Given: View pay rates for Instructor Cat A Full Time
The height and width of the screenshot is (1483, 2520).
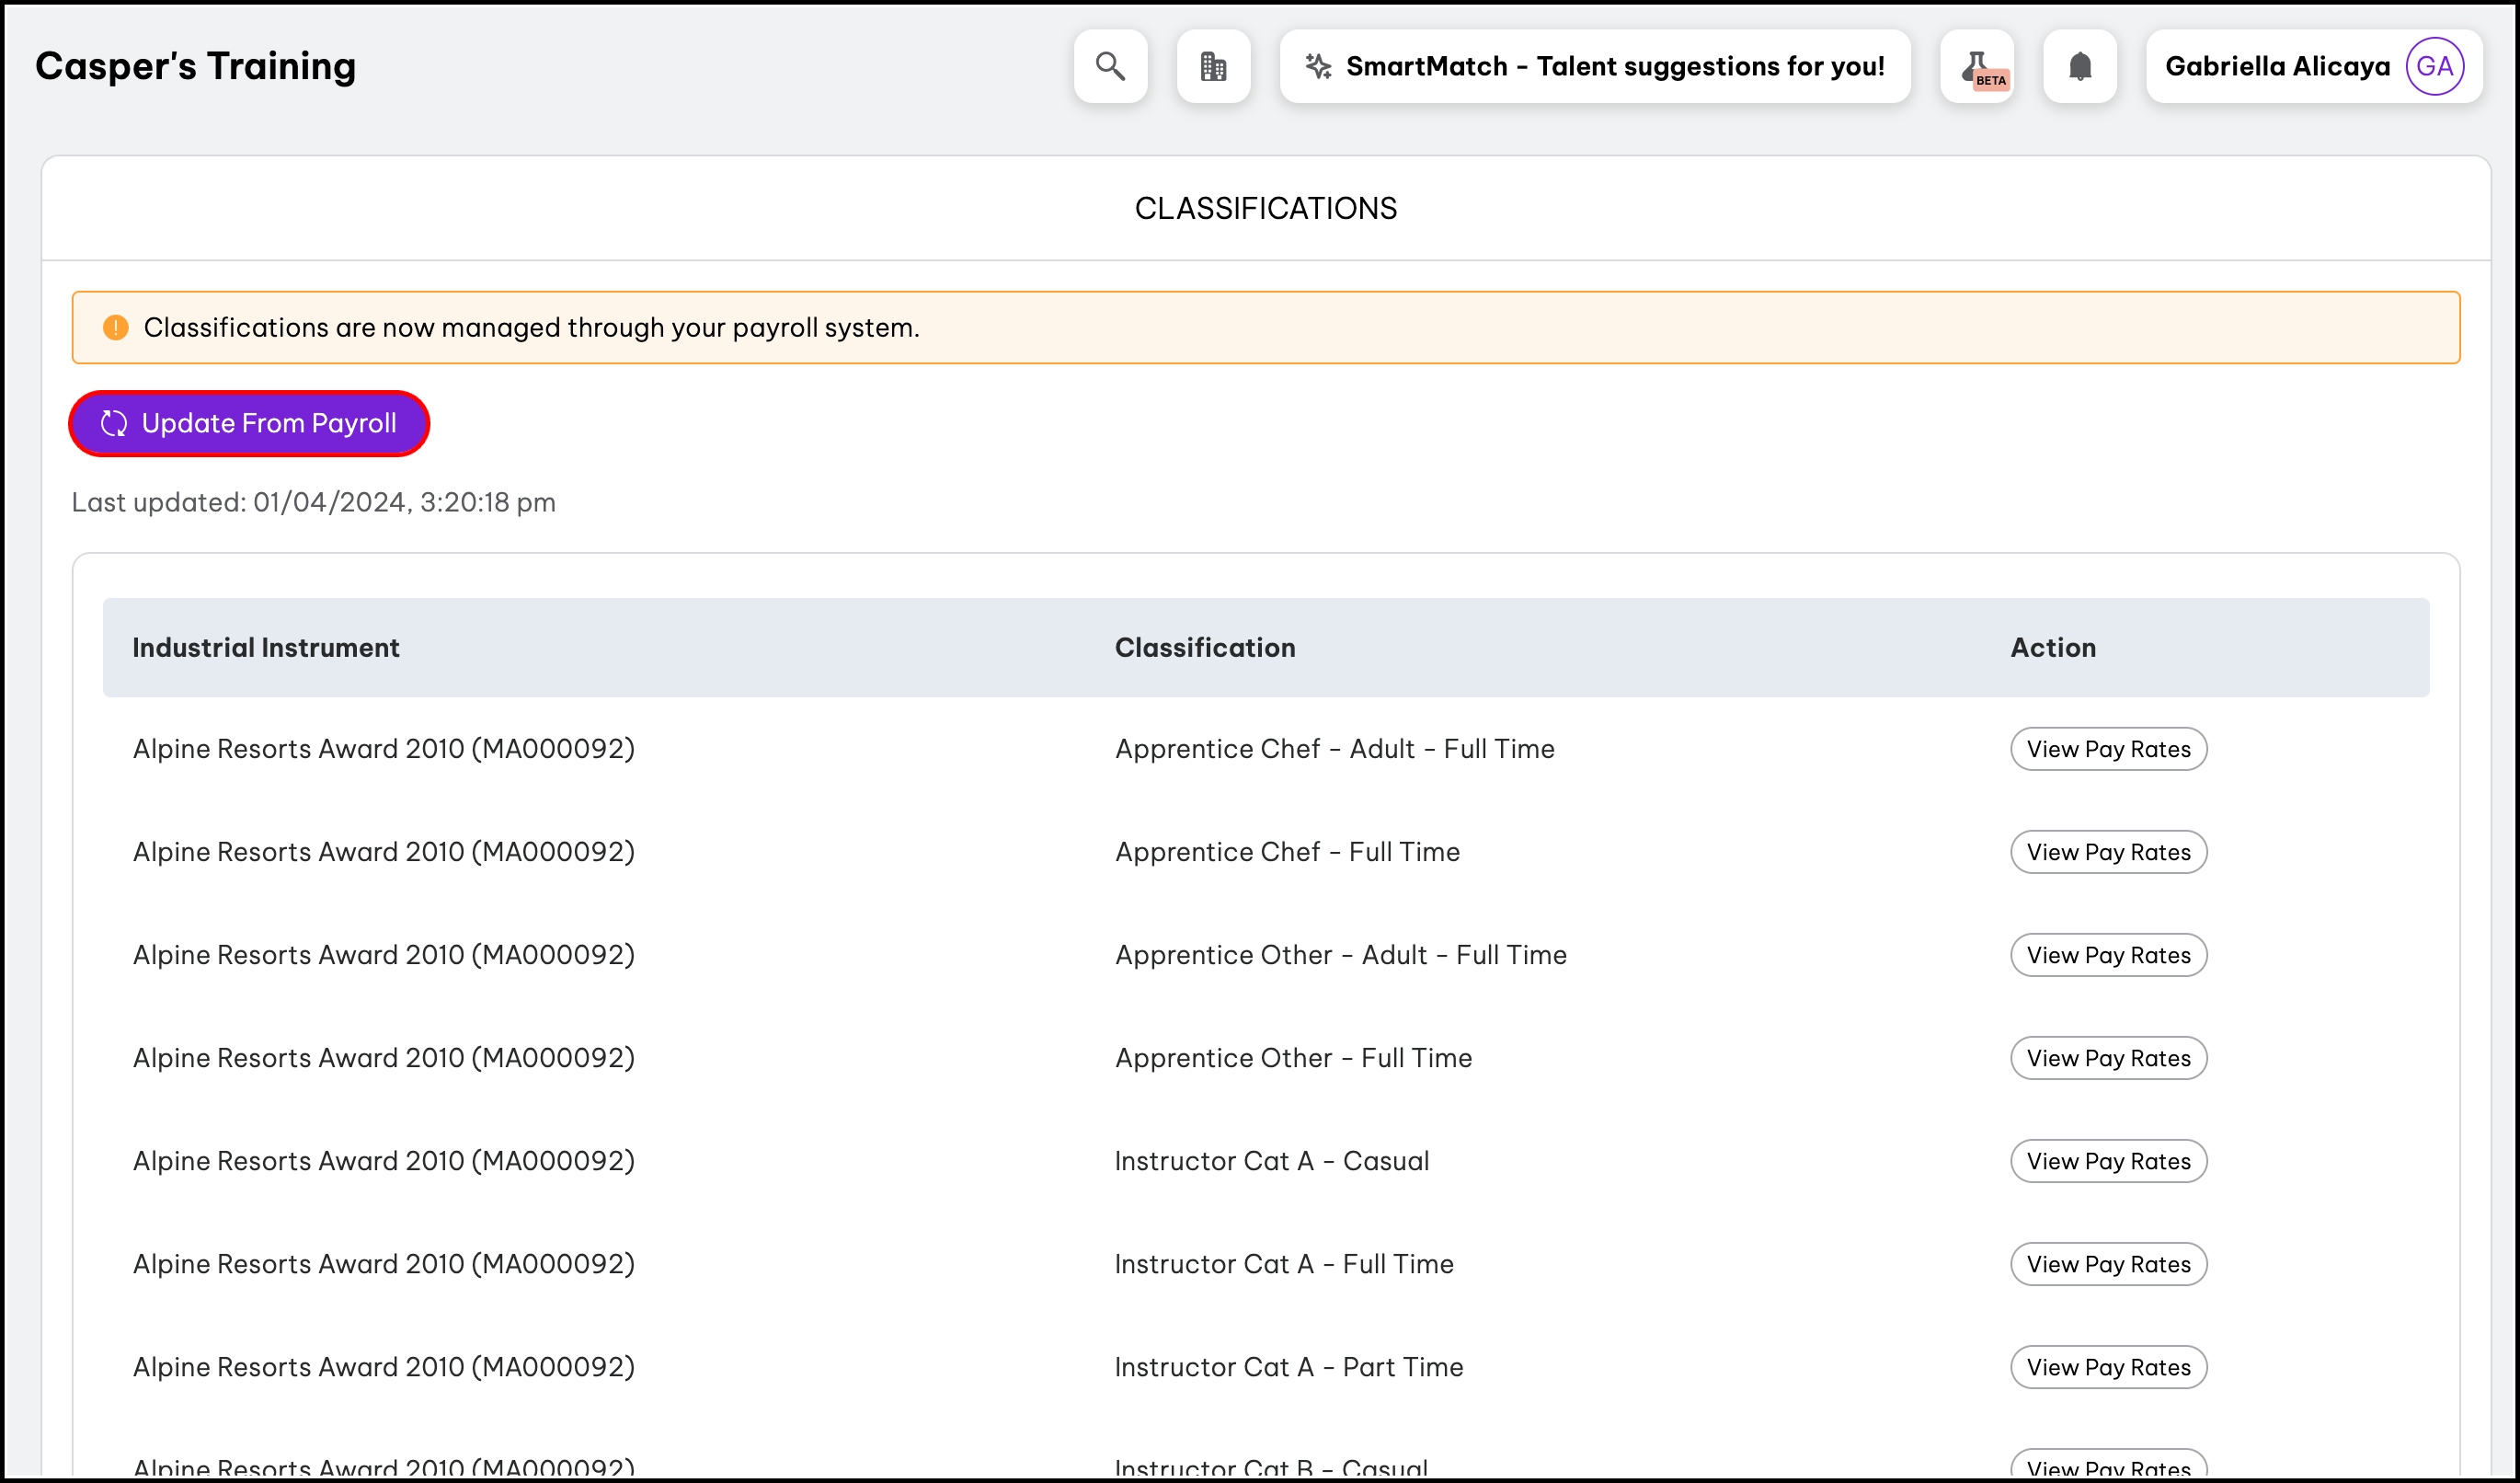Looking at the screenshot, I should (x=2108, y=1264).
